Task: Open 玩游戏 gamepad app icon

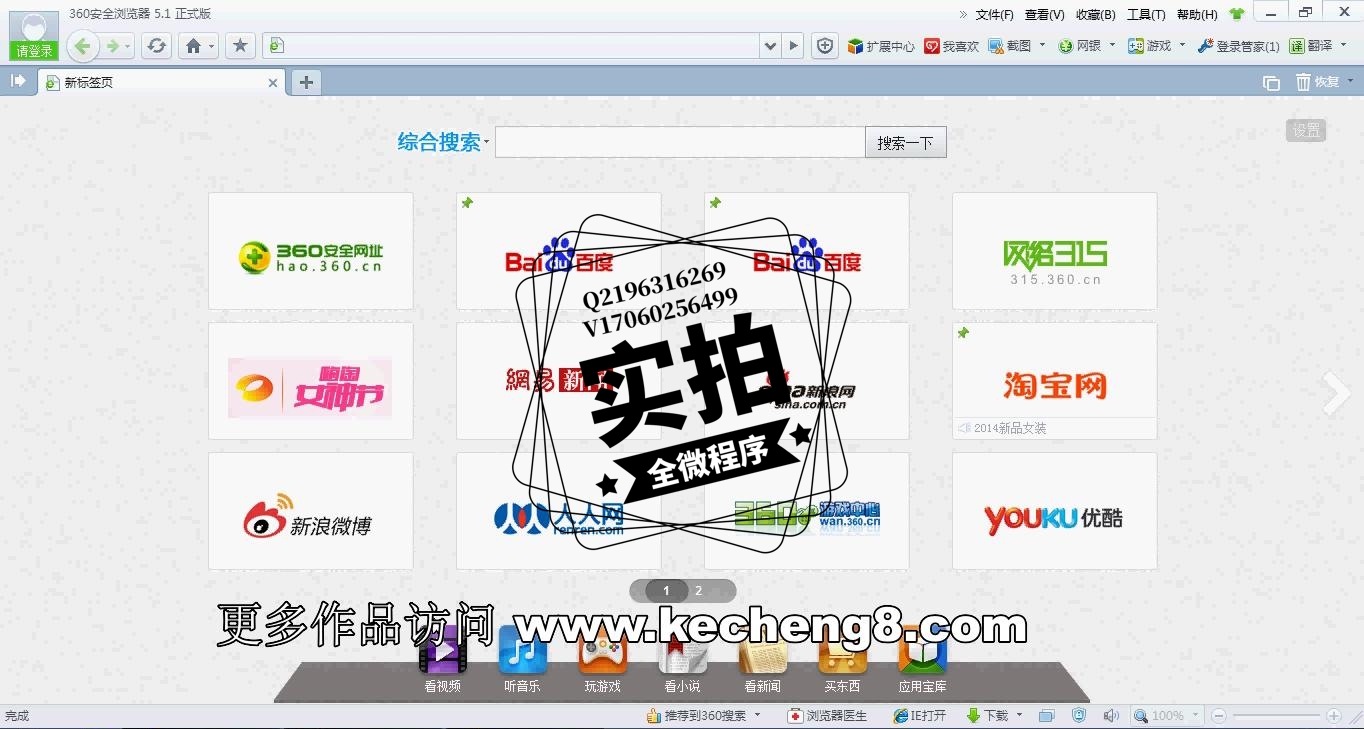Action: point(603,659)
